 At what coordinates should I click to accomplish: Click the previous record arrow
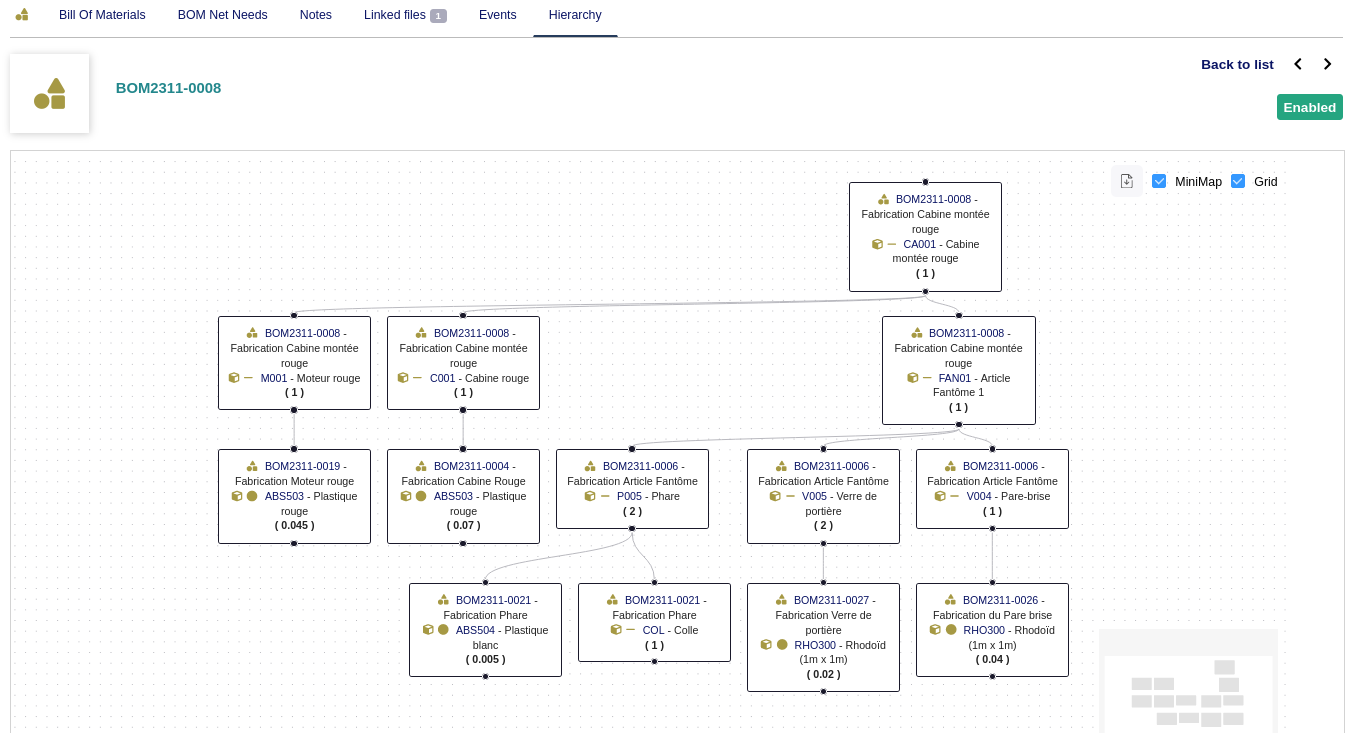tap(1298, 64)
